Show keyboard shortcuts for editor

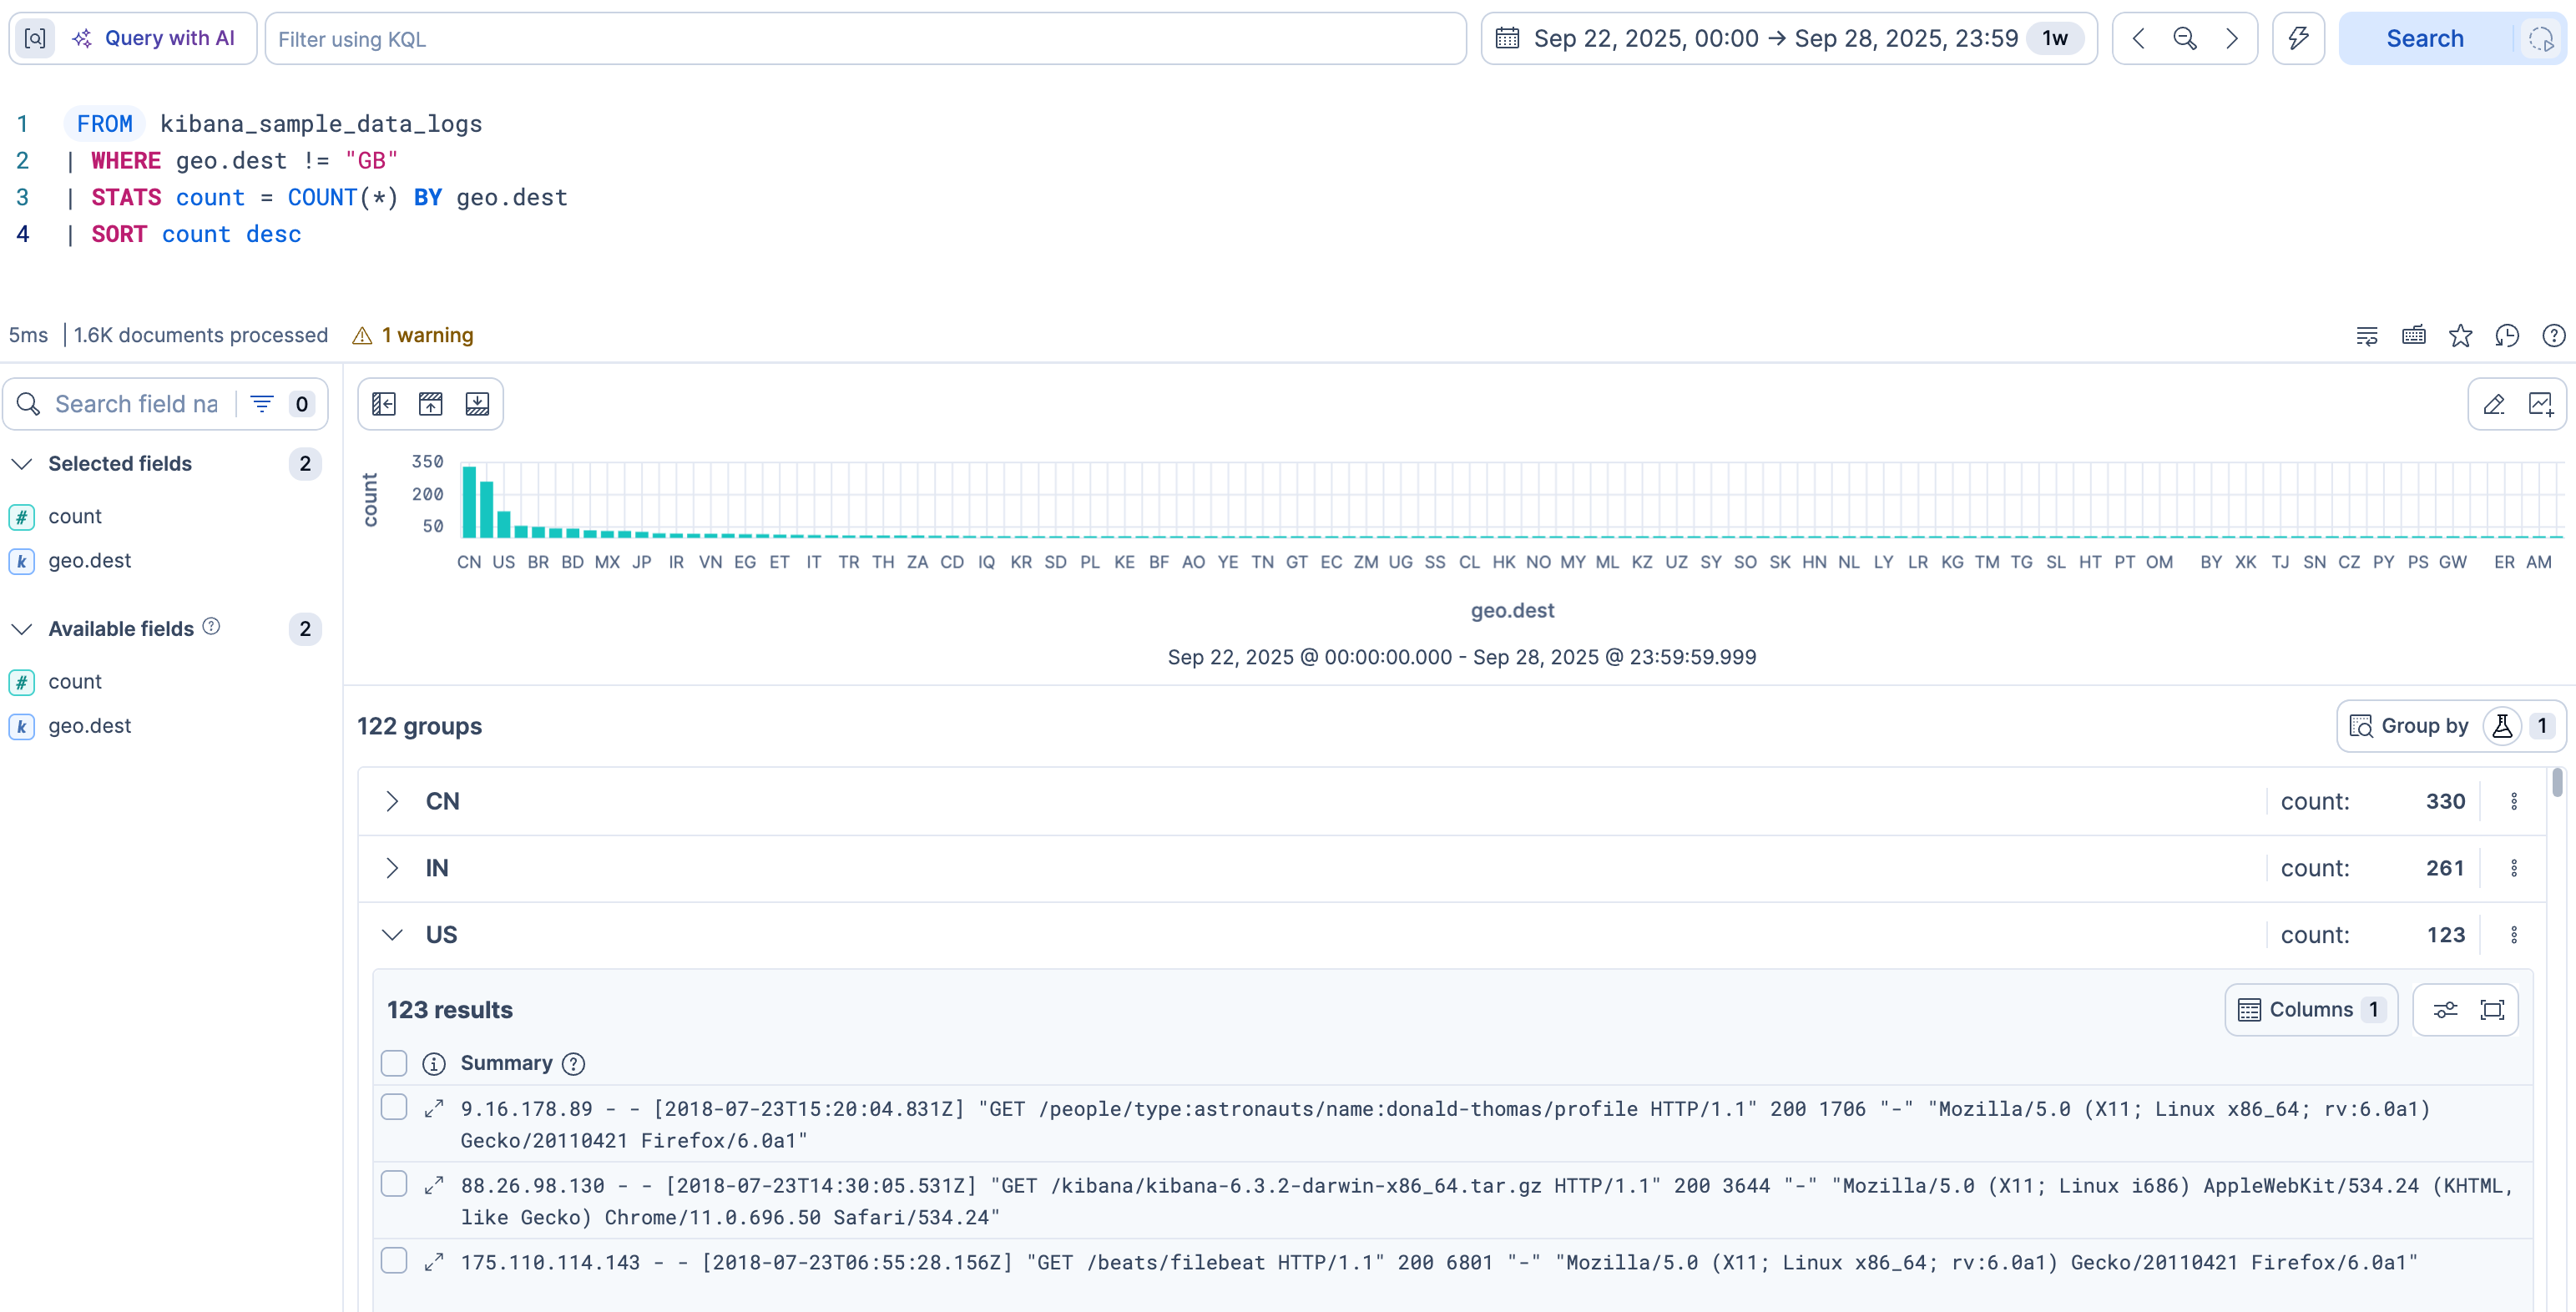2413,335
